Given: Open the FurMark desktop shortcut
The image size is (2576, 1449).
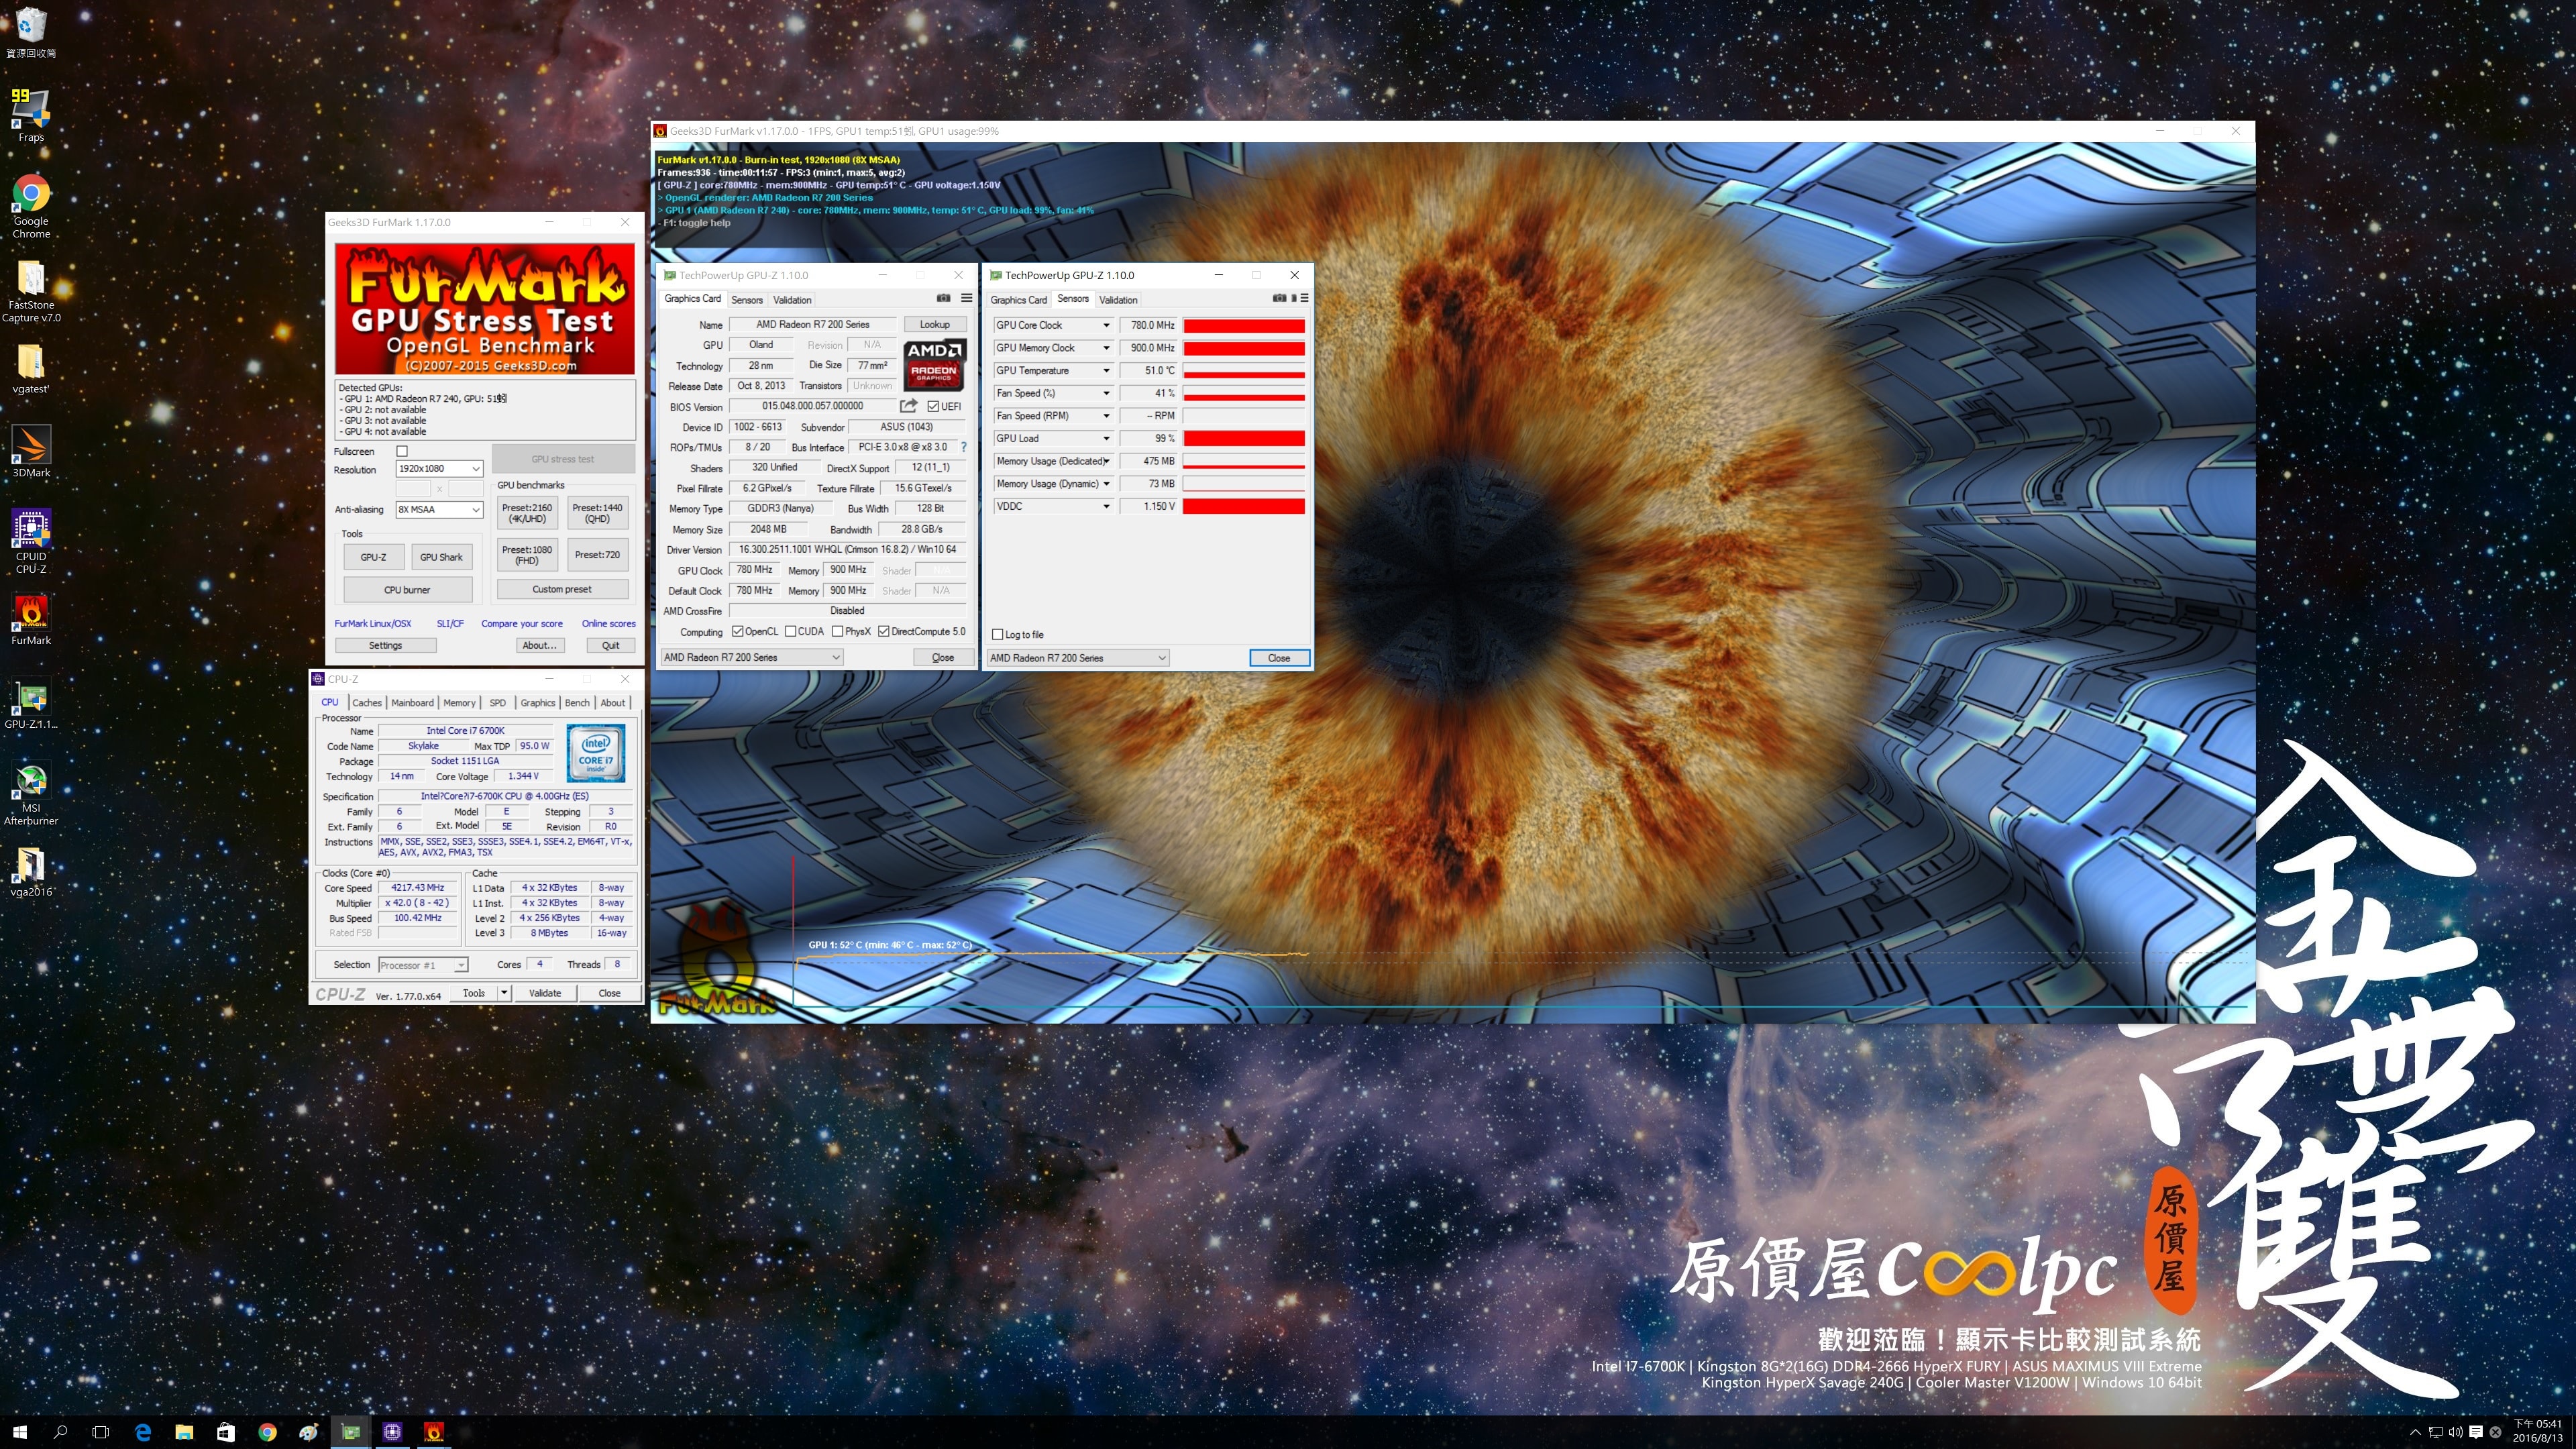Looking at the screenshot, I should tap(31, 619).
